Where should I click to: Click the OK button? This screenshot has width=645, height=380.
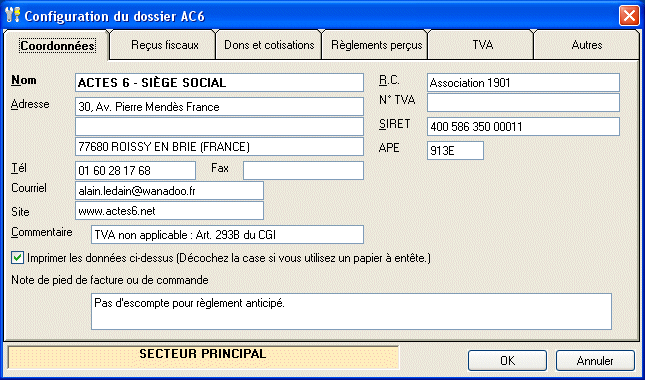pyautogui.click(x=507, y=361)
